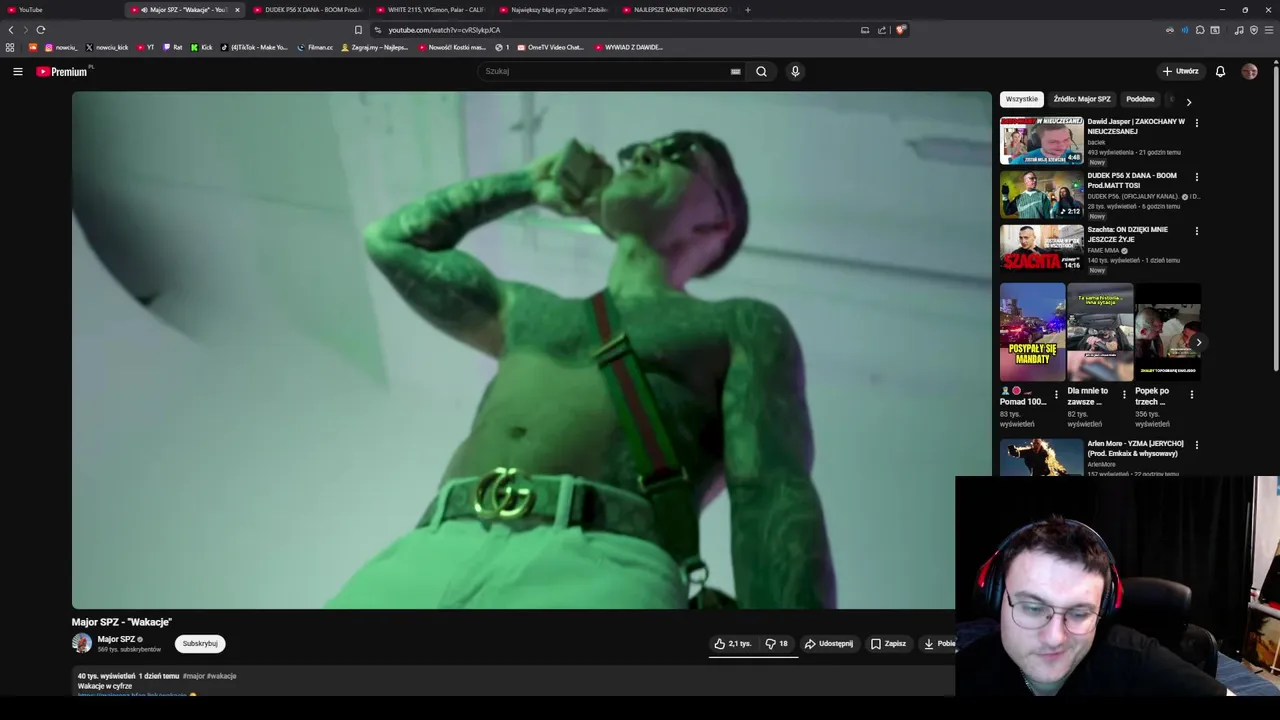Select the Źródło: Major SPZ chip
This screenshot has width=1280, height=720.
pyautogui.click(x=1082, y=99)
